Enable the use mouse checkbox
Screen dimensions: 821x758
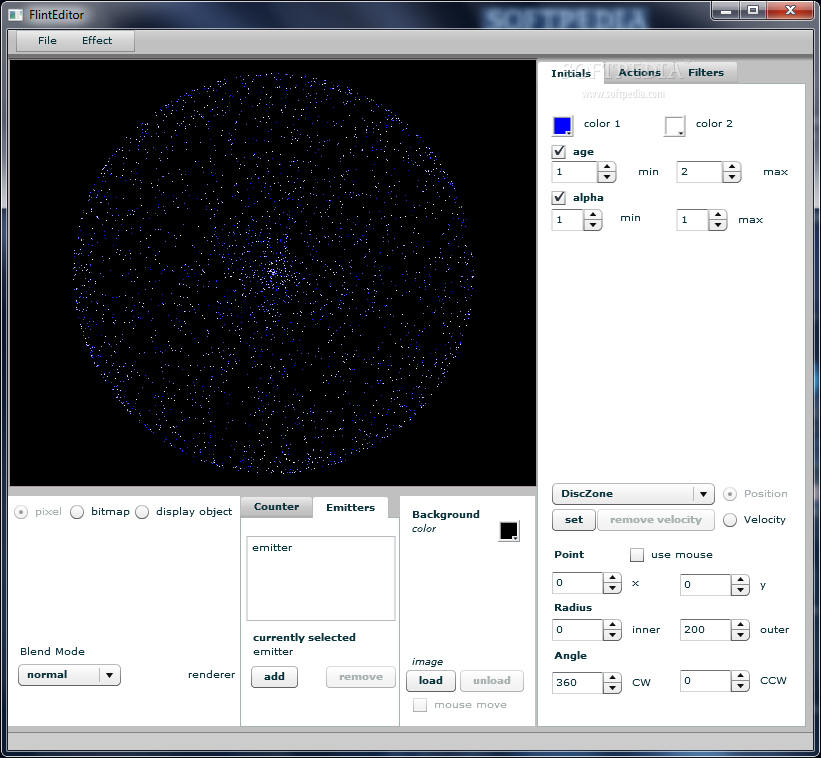[637, 555]
